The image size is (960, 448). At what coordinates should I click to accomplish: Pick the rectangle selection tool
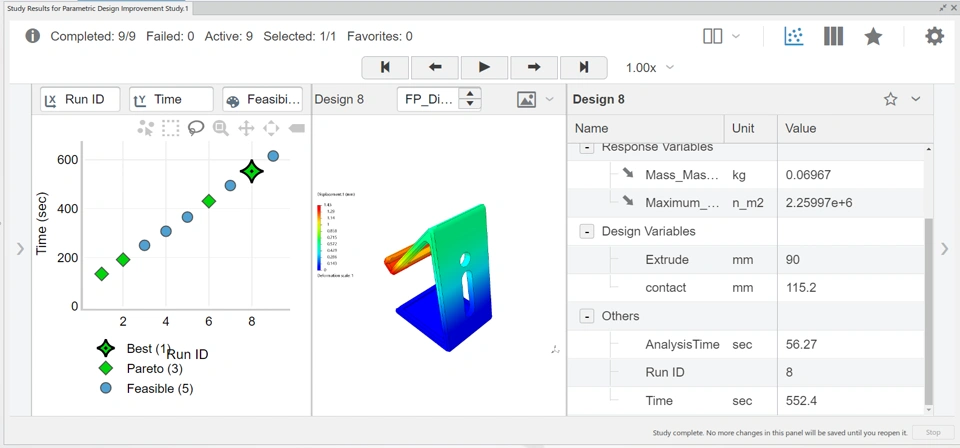tap(171, 128)
